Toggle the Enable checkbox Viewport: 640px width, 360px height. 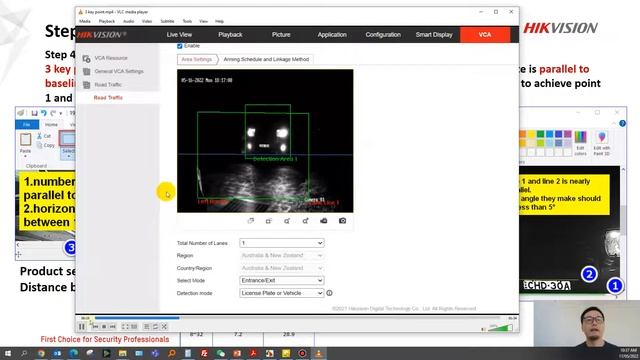(x=180, y=46)
